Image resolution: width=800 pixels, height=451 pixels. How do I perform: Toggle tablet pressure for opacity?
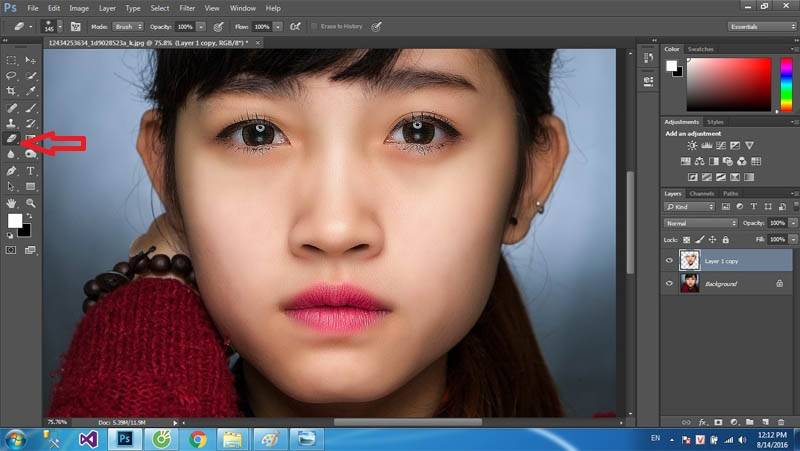coord(218,27)
